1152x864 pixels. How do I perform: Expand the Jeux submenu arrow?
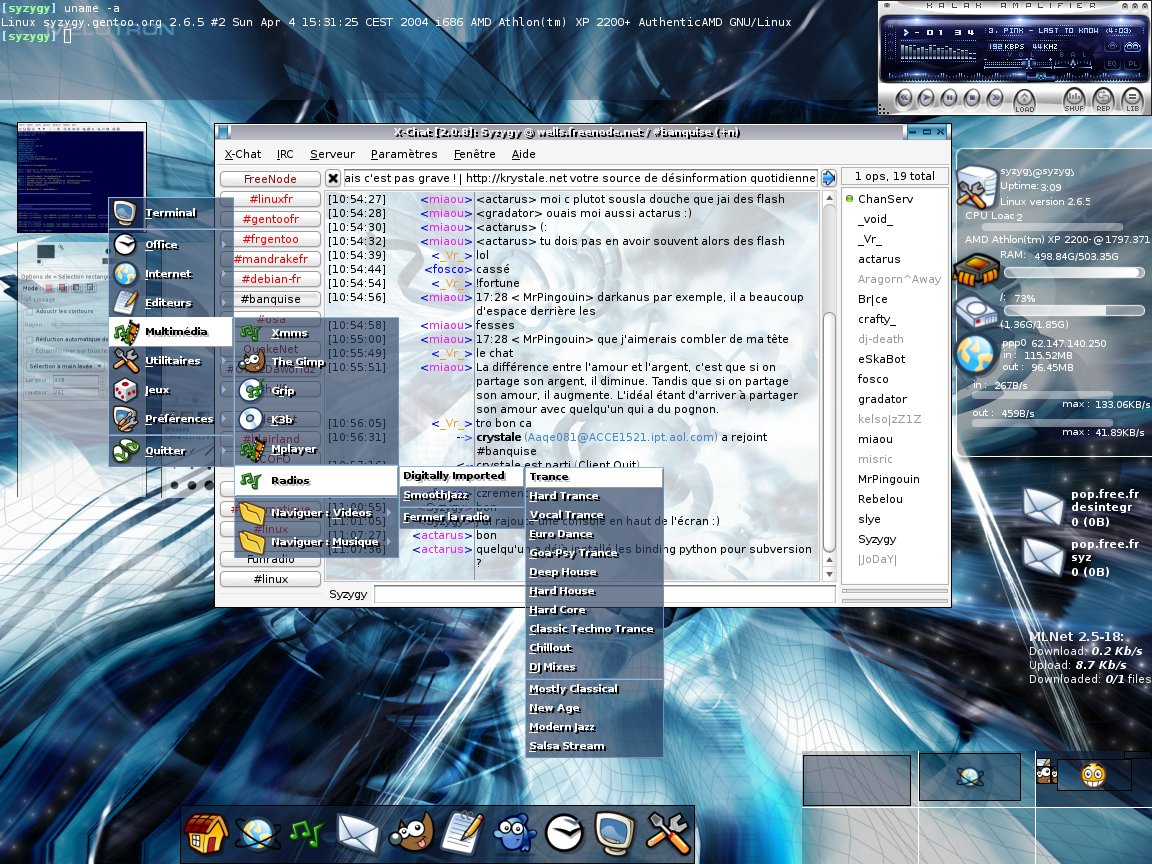pos(224,389)
